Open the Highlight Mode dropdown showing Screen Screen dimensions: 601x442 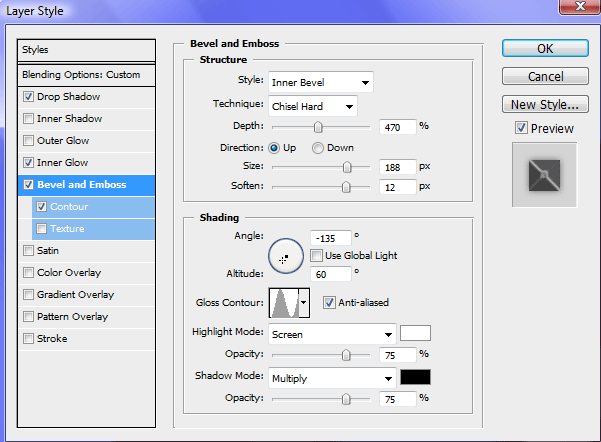pyautogui.click(x=332, y=334)
